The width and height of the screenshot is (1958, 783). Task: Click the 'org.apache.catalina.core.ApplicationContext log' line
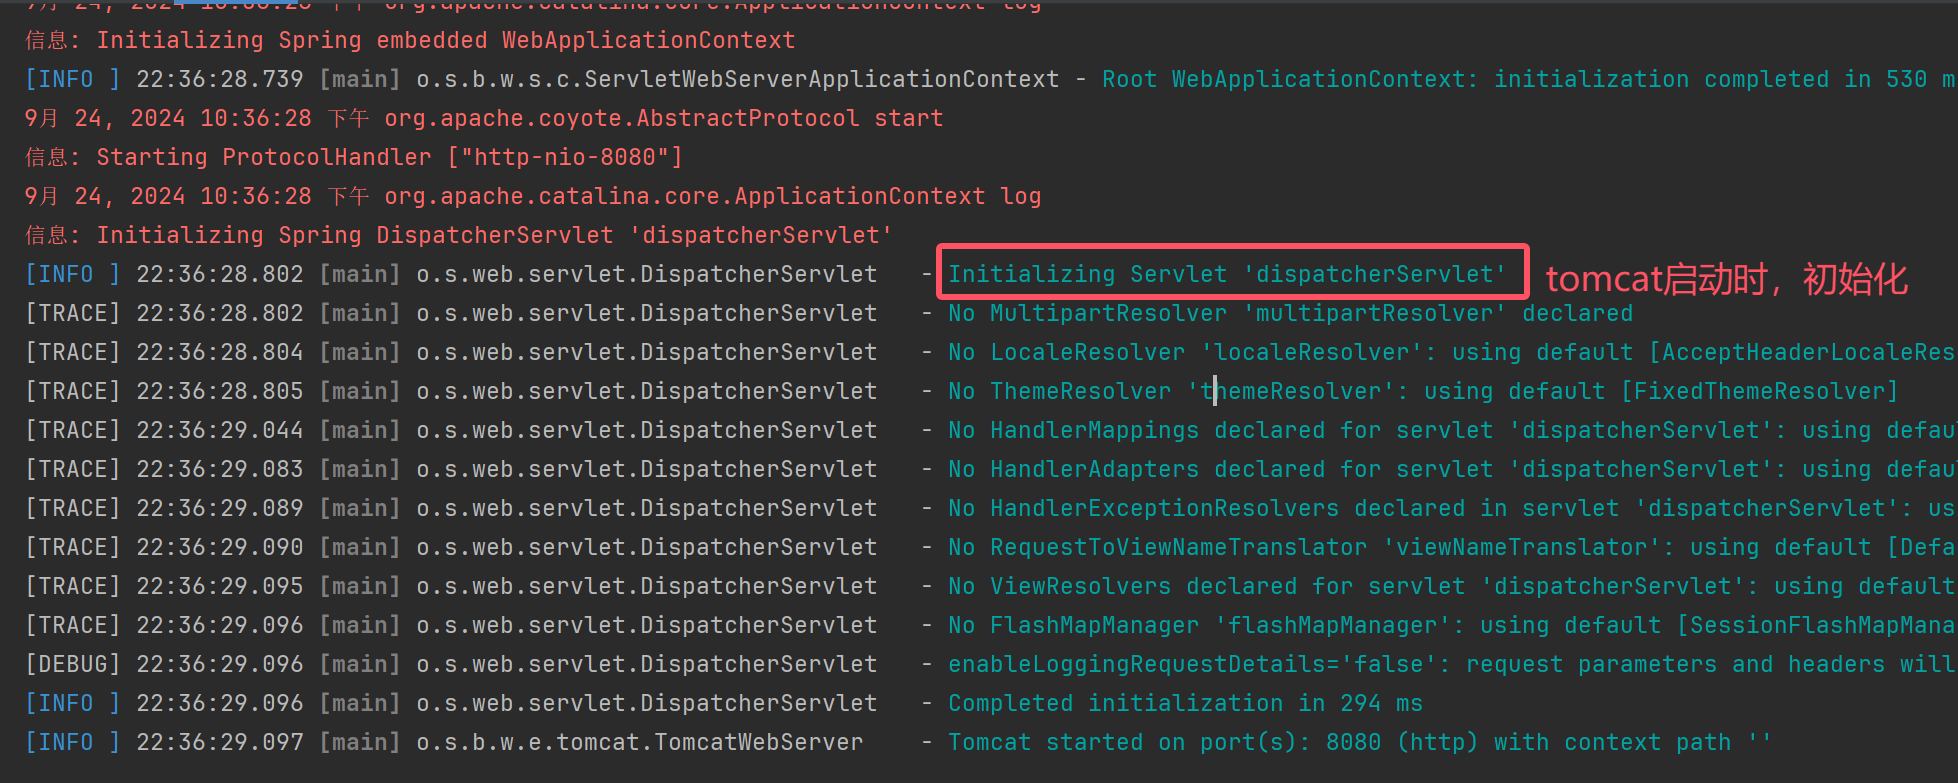[533, 196]
